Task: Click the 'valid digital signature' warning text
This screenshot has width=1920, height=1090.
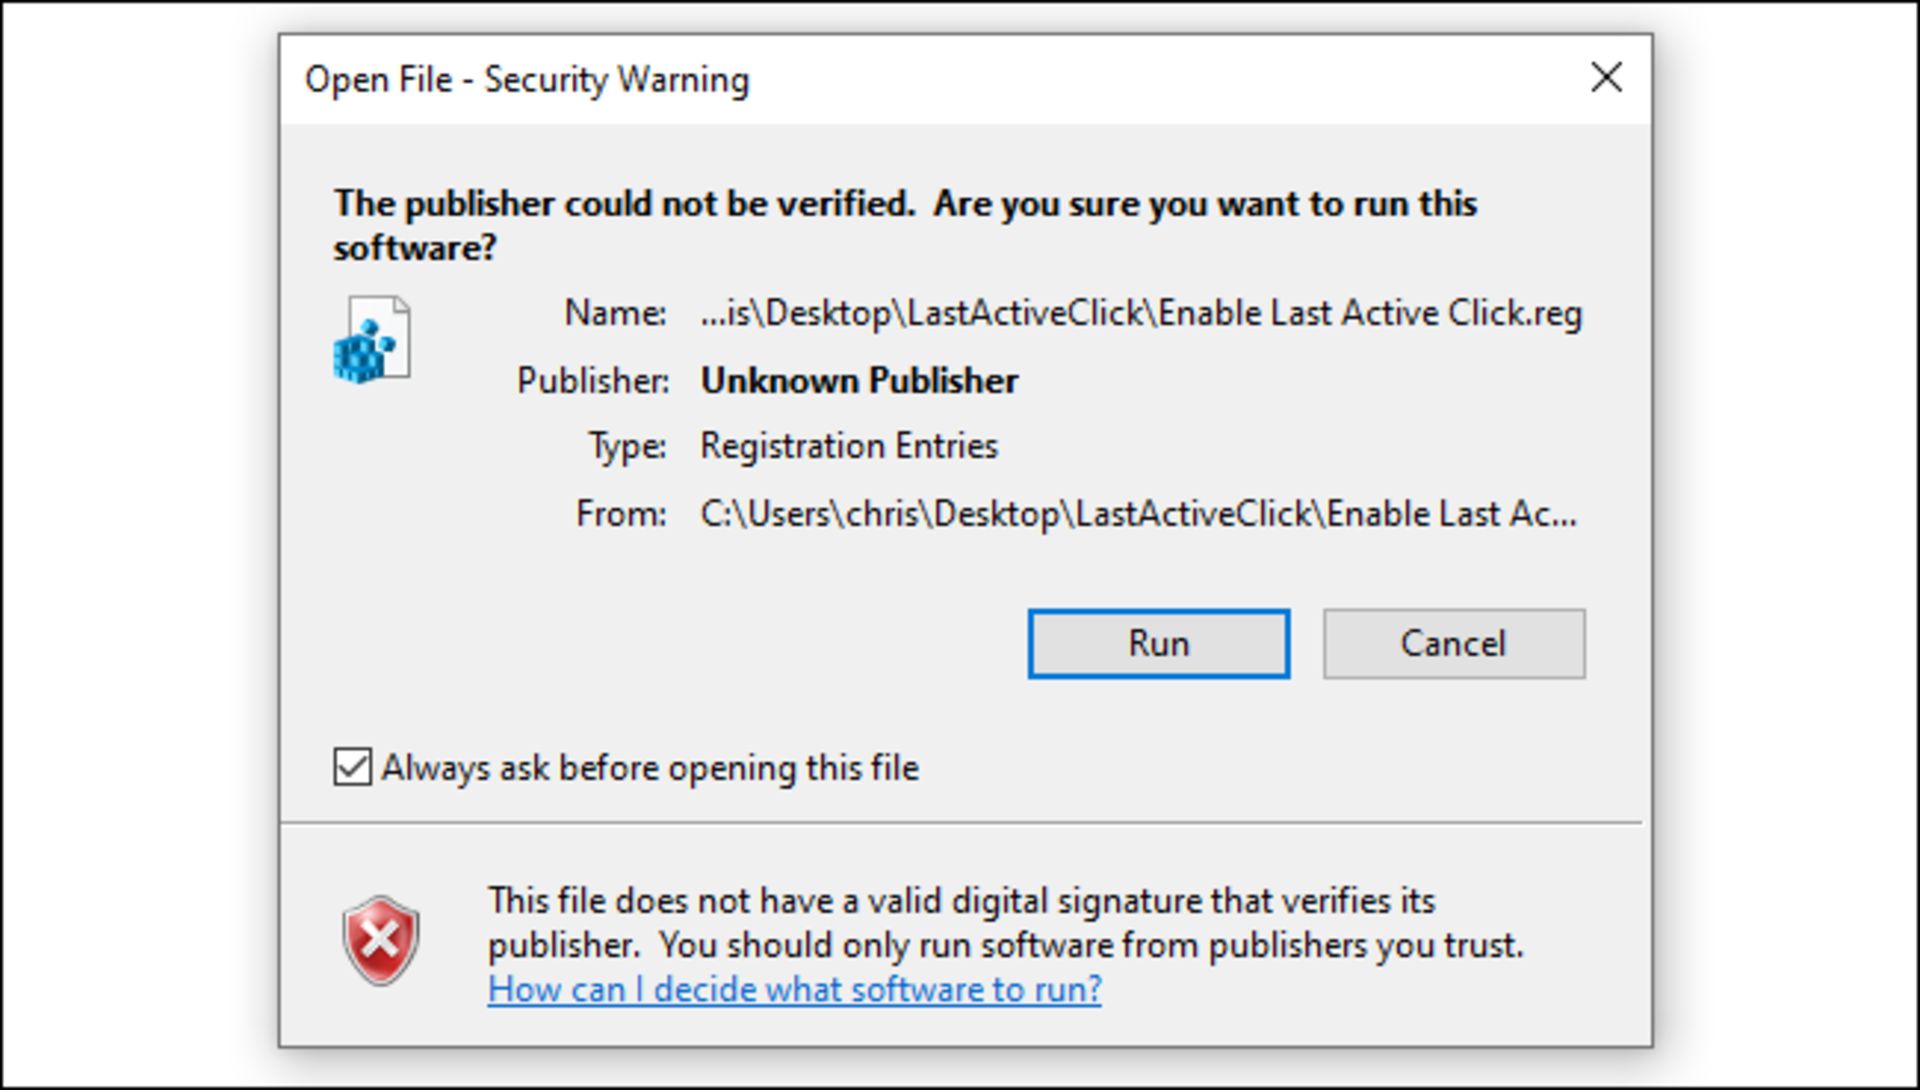Action: pos(960,901)
